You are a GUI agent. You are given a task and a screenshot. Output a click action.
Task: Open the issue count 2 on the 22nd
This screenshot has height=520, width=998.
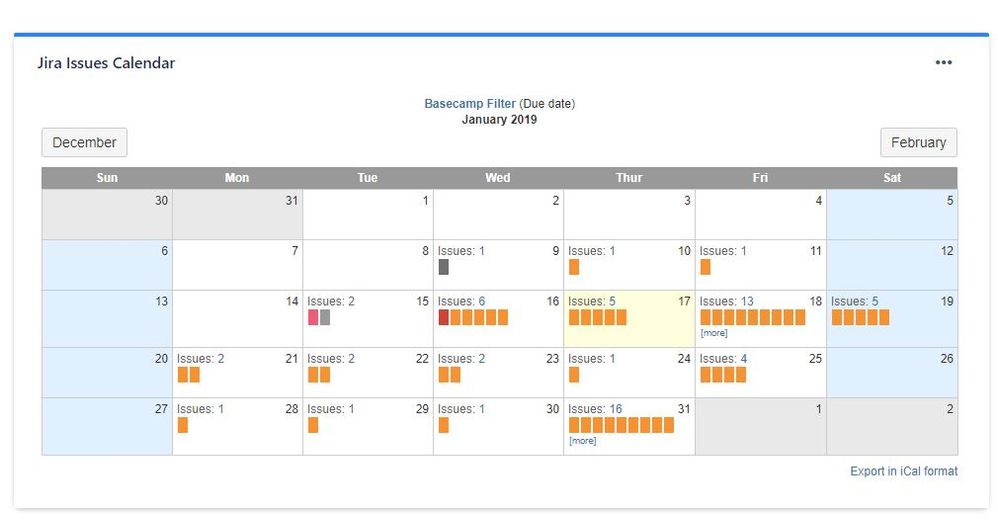pos(351,358)
